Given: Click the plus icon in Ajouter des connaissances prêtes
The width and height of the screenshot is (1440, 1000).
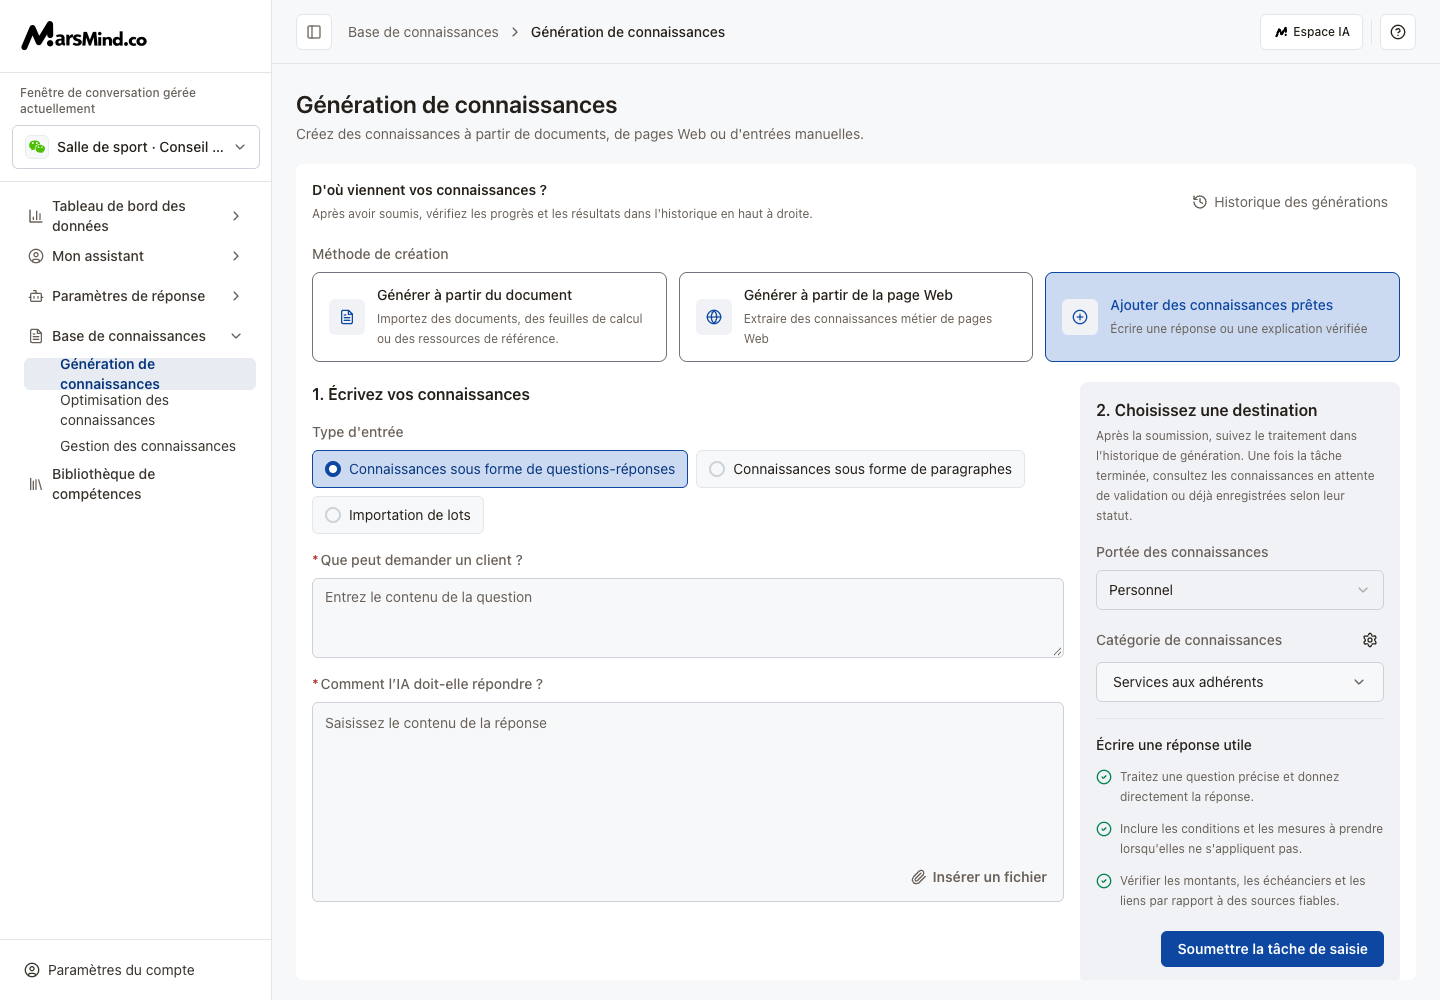Looking at the screenshot, I should 1080,317.
